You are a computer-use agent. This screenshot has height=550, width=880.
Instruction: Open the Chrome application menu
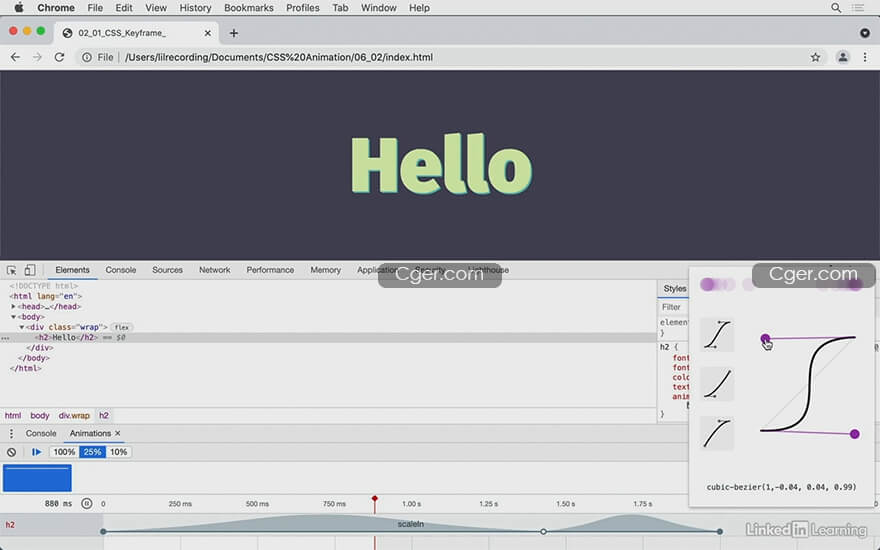(x=56, y=8)
